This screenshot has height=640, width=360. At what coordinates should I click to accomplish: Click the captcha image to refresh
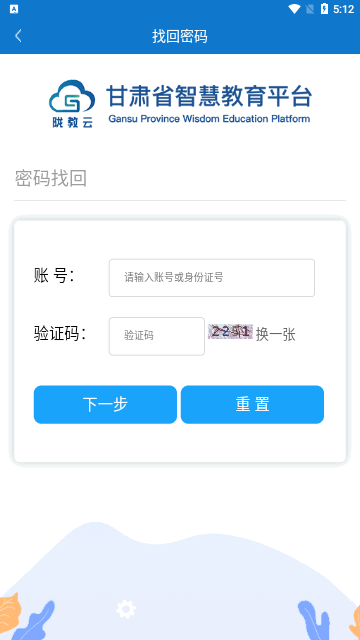pos(230,332)
